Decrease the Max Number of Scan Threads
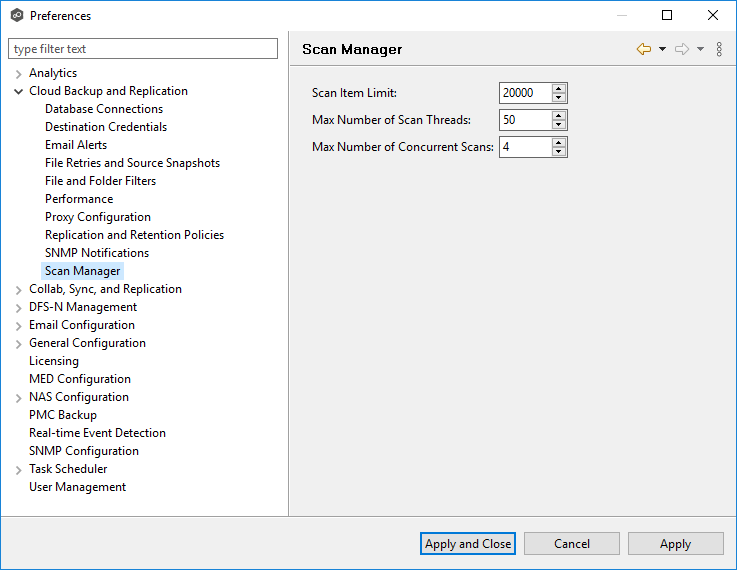This screenshot has width=737, height=570. pos(559,125)
